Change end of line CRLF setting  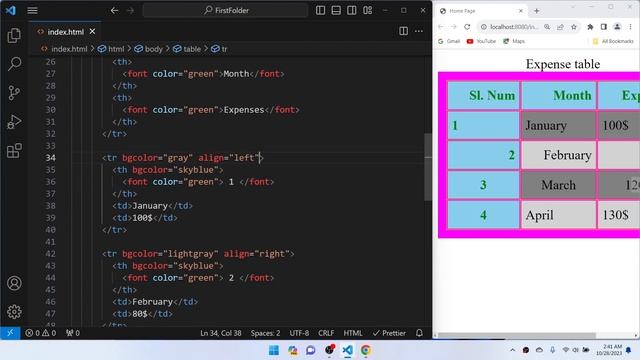pos(326,333)
